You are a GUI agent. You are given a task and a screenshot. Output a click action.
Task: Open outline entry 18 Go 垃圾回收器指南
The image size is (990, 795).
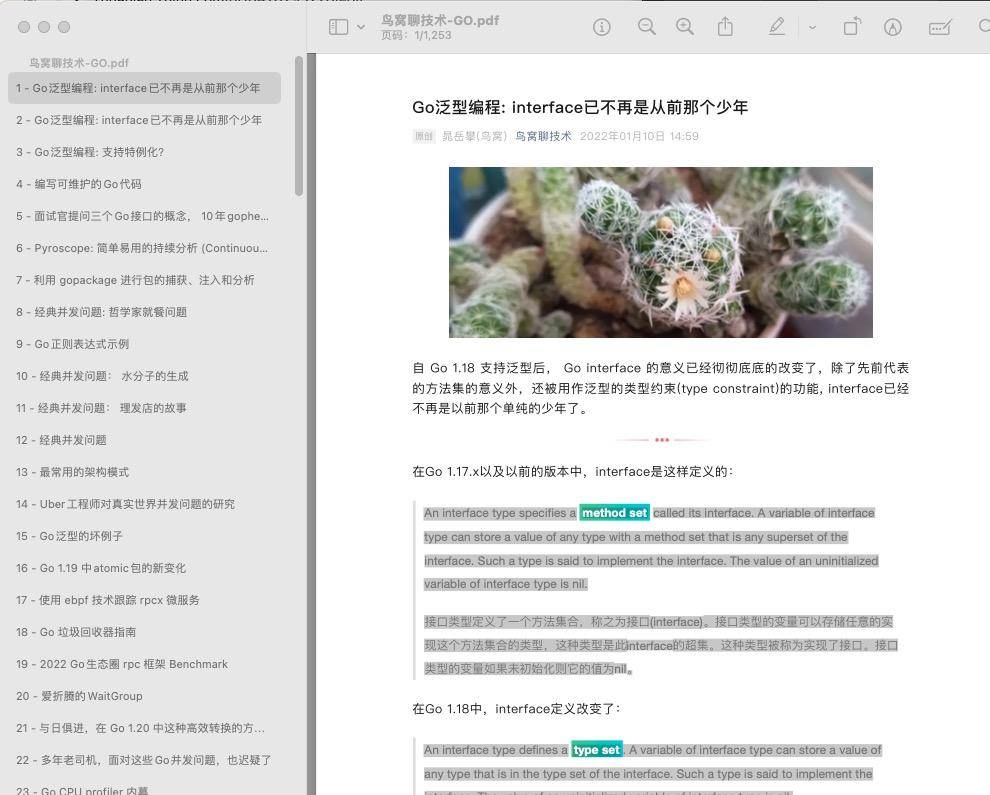(145, 632)
